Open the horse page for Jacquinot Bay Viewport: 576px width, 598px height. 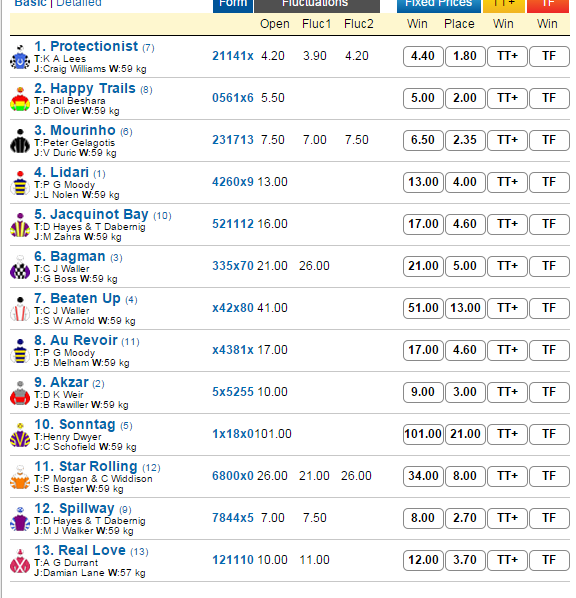coord(99,214)
